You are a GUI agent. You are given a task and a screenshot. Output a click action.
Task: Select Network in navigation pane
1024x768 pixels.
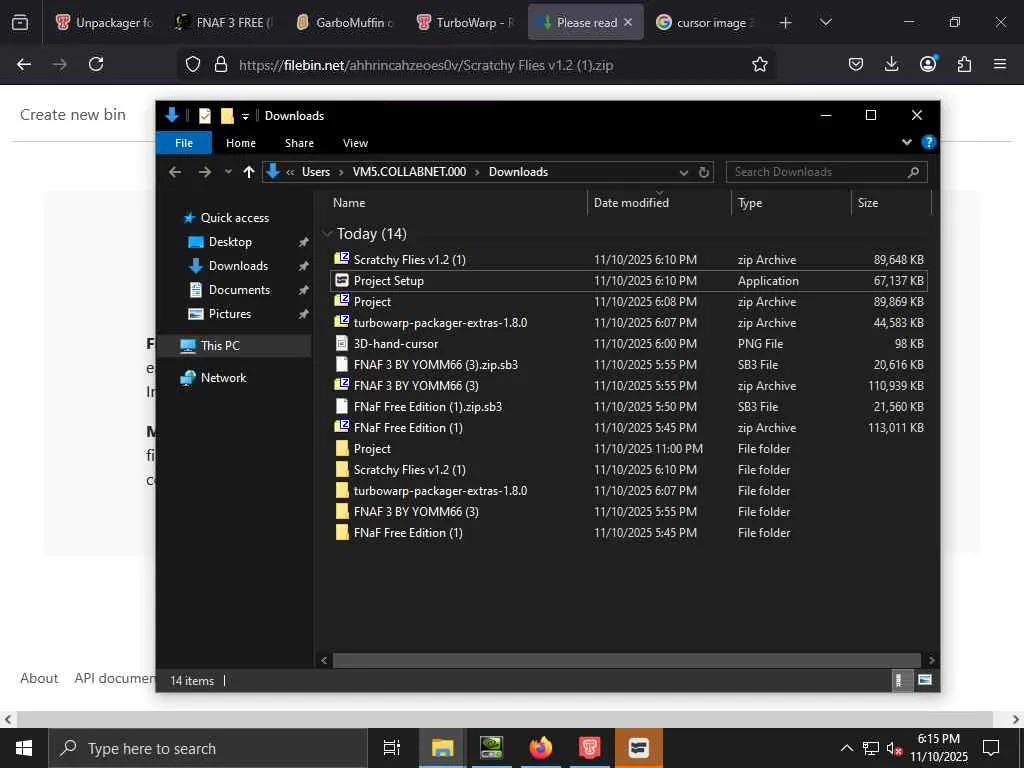(x=223, y=377)
